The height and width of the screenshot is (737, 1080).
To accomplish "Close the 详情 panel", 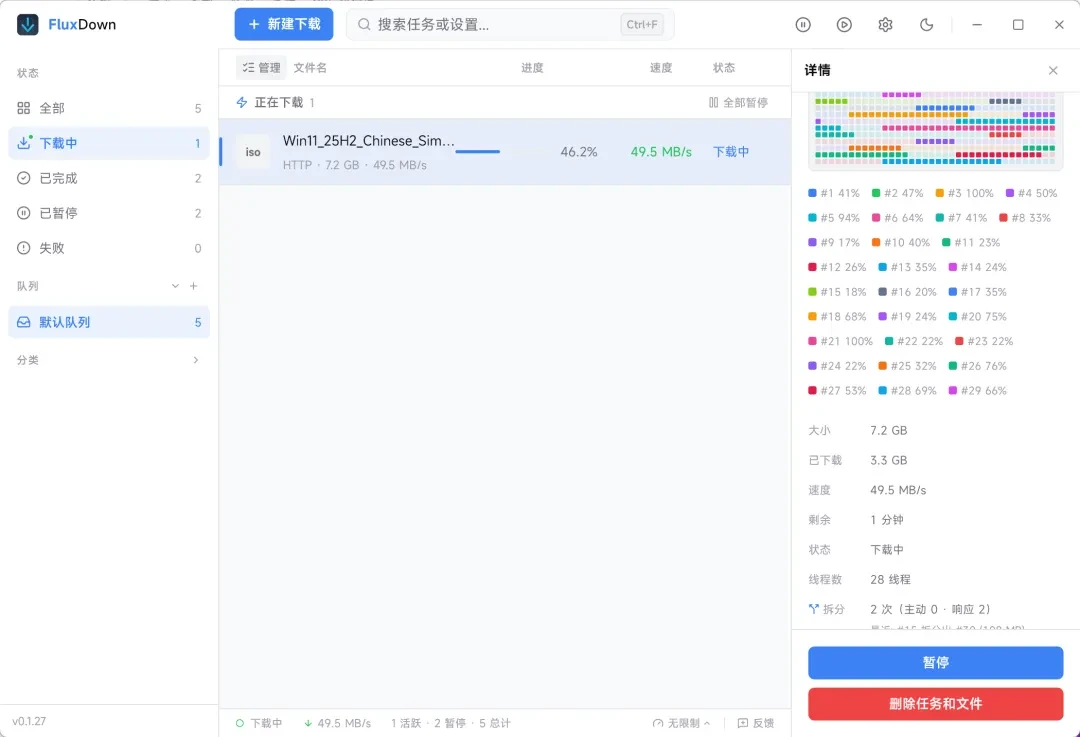I will point(1053,70).
